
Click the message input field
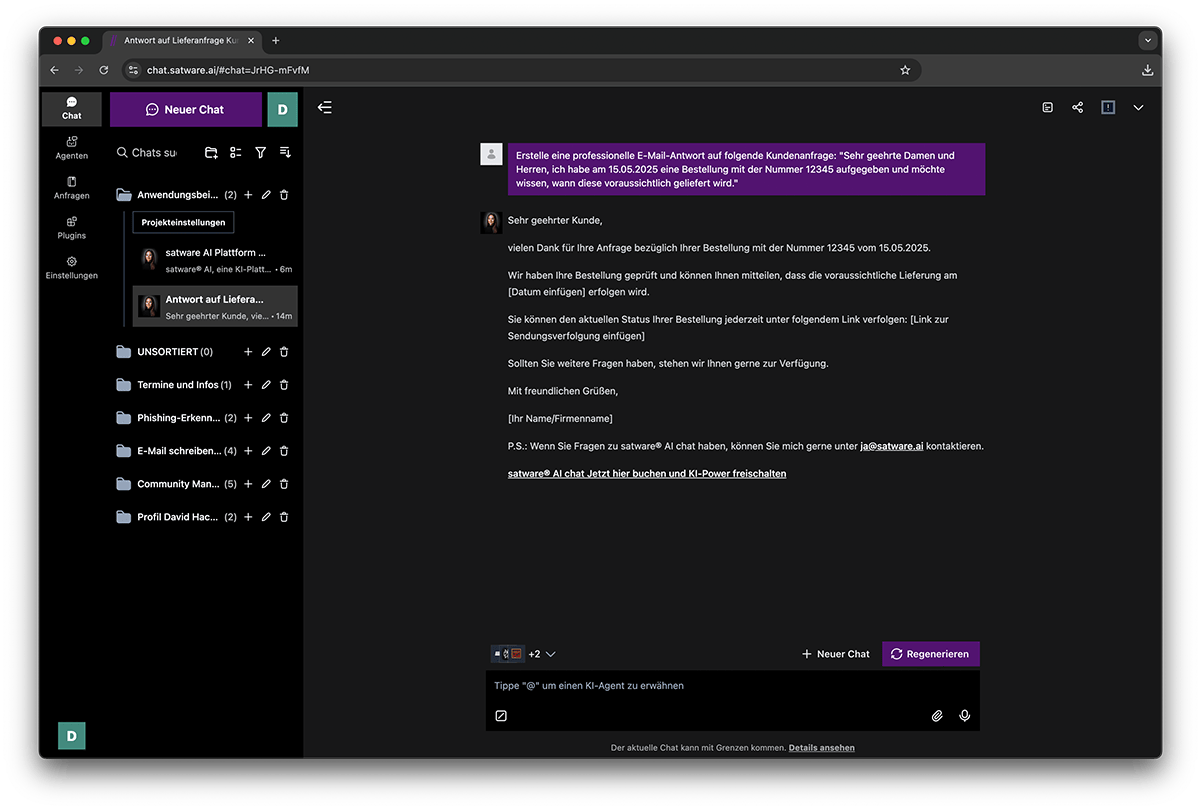pos(733,686)
